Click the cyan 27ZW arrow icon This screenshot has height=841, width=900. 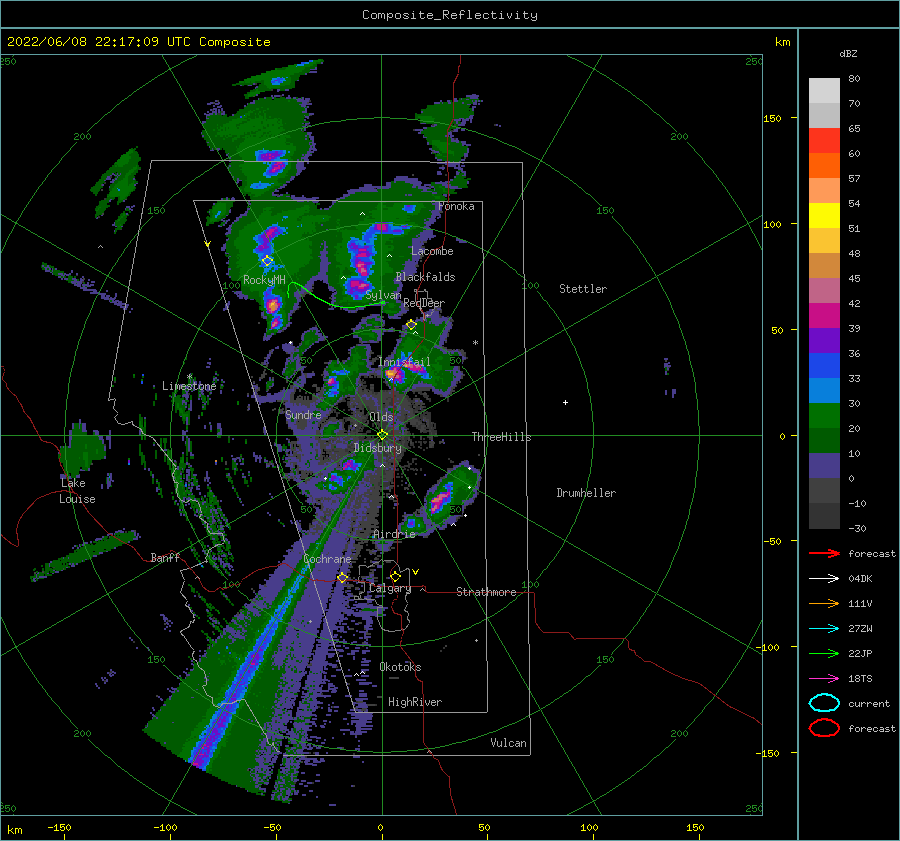point(824,628)
